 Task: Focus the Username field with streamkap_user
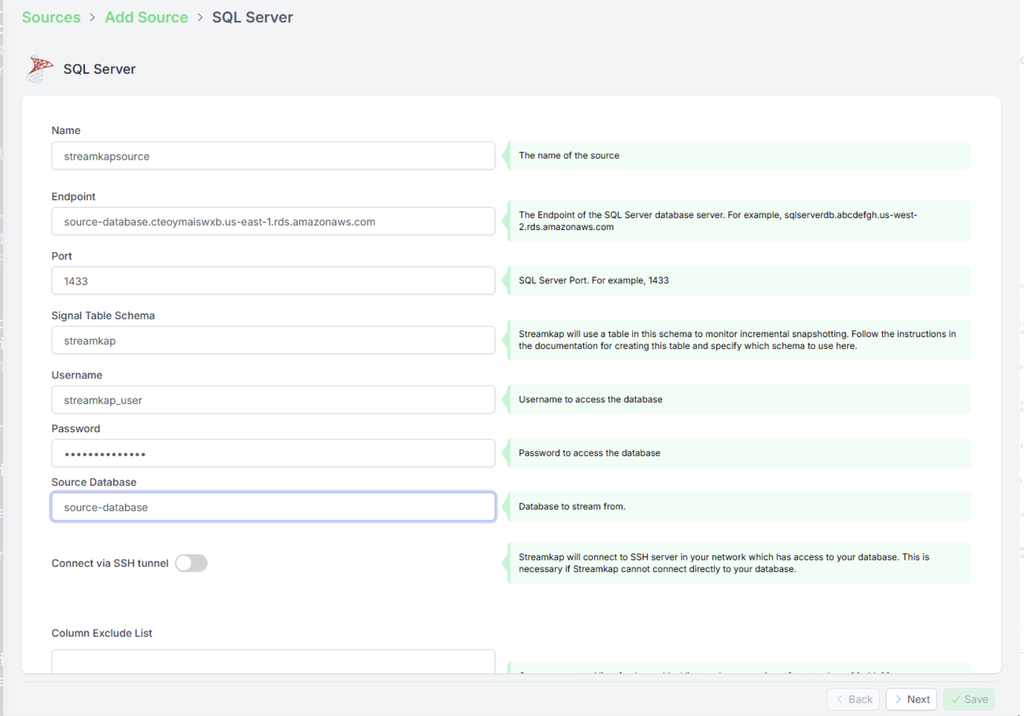point(273,399)
